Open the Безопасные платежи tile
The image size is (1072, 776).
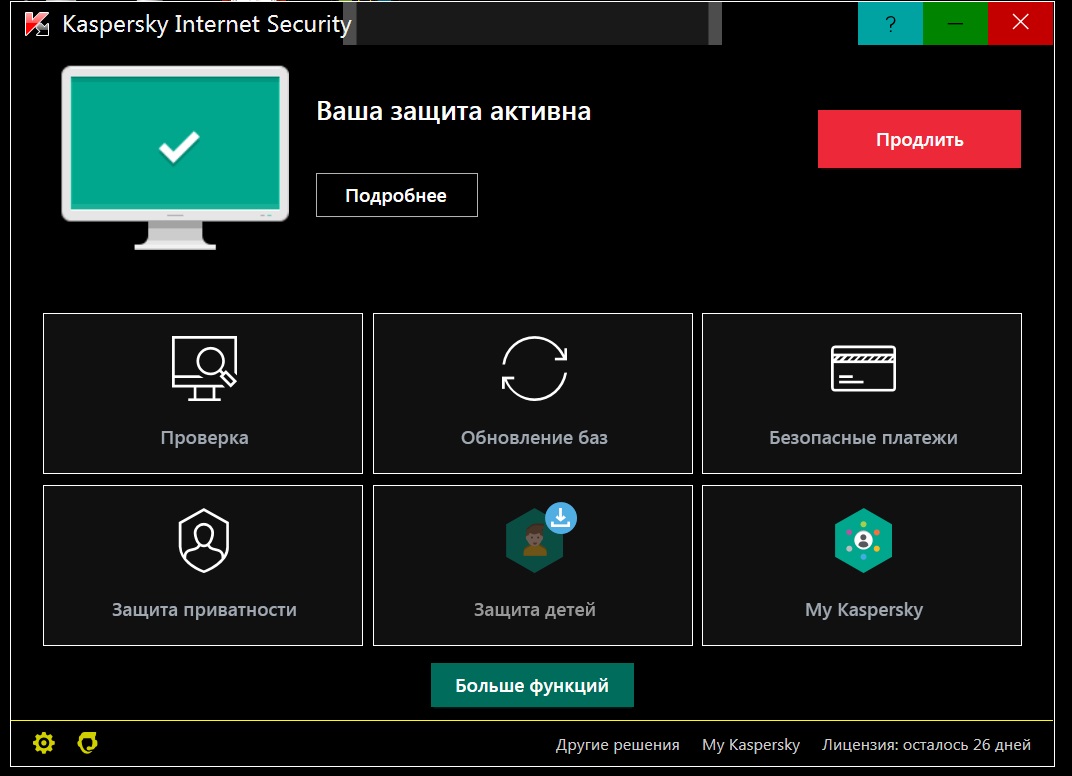862,393
